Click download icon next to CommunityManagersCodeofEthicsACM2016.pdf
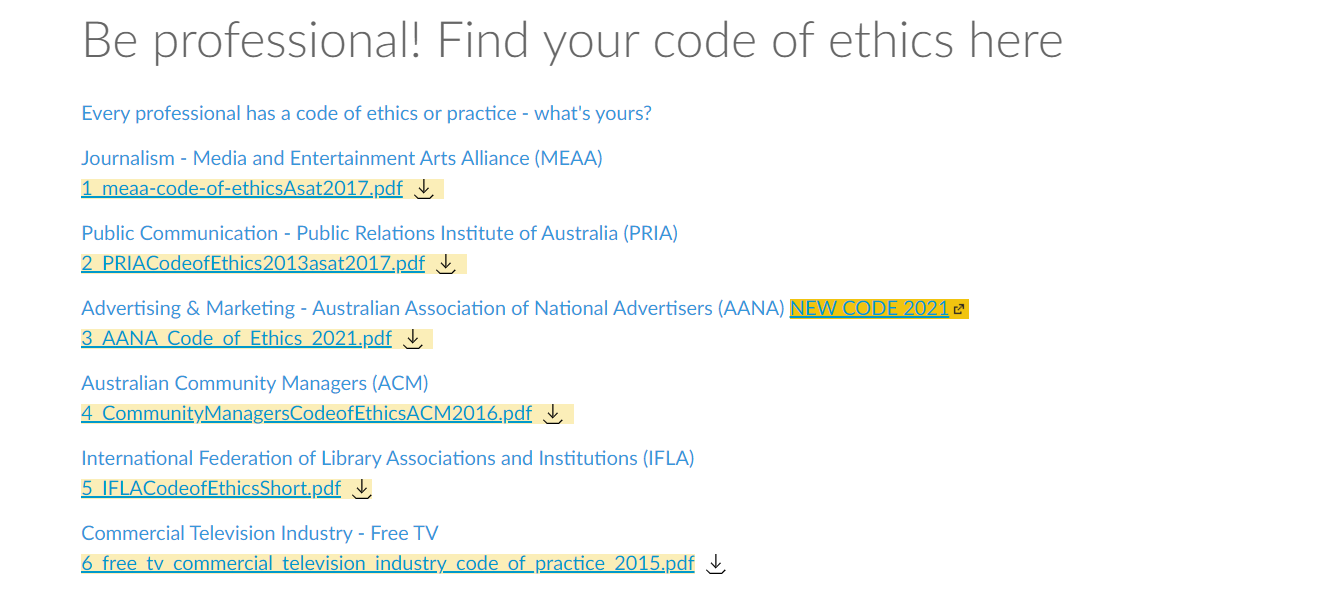The width and height of the screenshot is (1321, 595). pyautogui.click(x=553, y=414)
